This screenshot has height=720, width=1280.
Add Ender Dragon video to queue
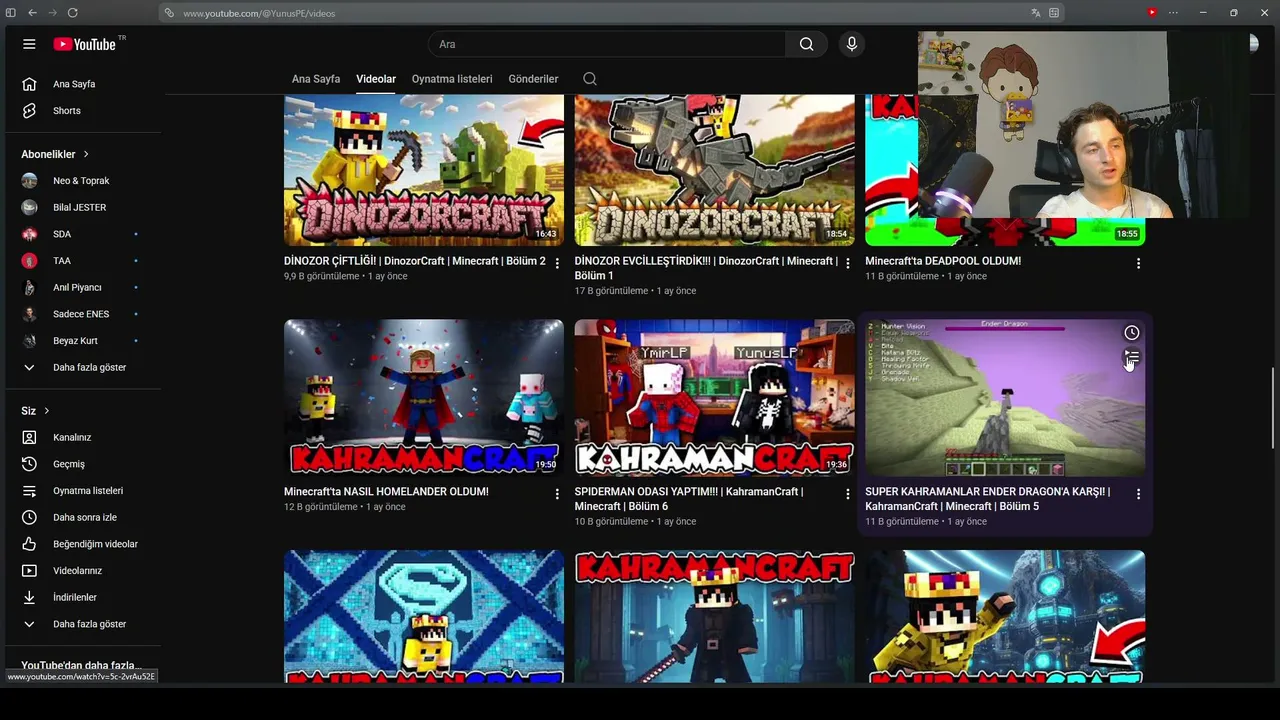point(1131,356)
